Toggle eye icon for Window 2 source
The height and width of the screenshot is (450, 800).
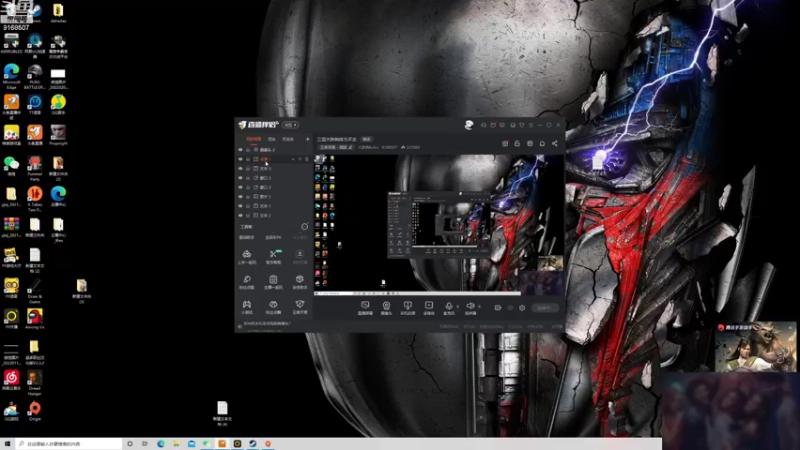[240, 187]
